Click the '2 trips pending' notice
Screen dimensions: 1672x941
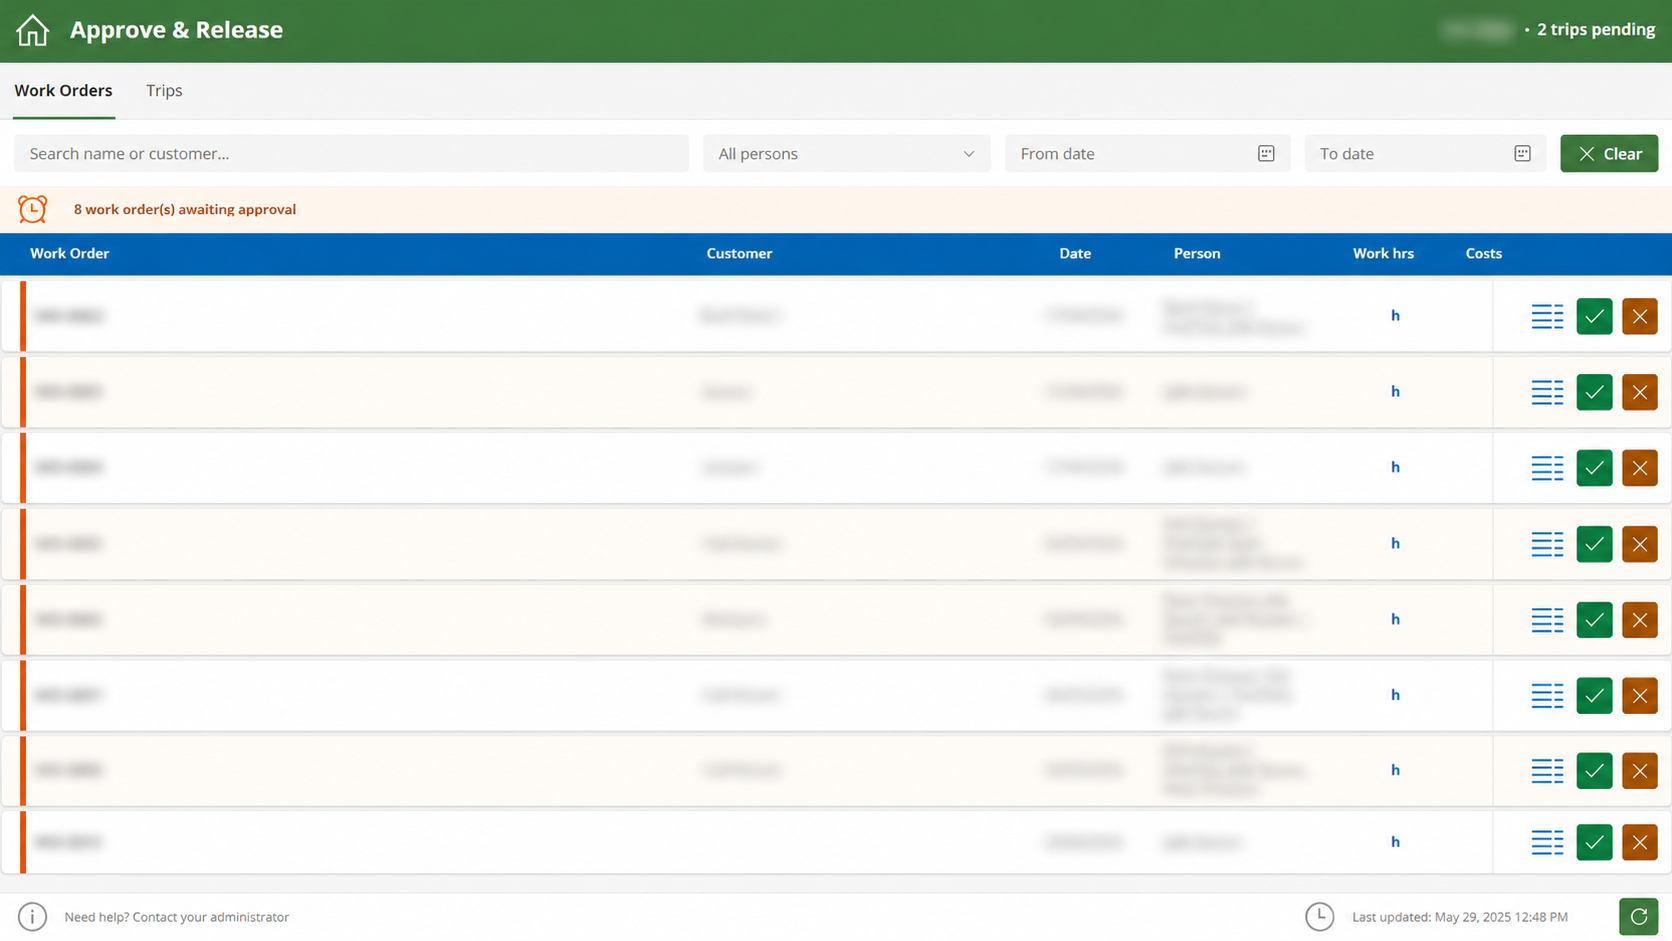(1596, 30)
